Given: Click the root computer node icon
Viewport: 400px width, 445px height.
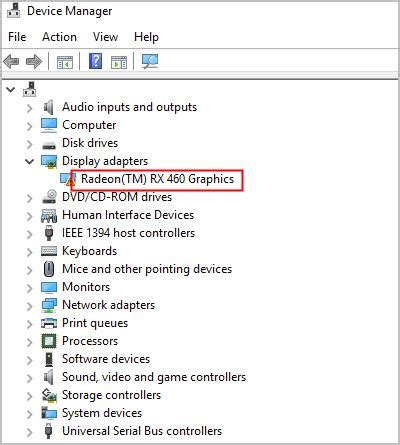Looking at the screenshot, I should click(x=29, y=89).
